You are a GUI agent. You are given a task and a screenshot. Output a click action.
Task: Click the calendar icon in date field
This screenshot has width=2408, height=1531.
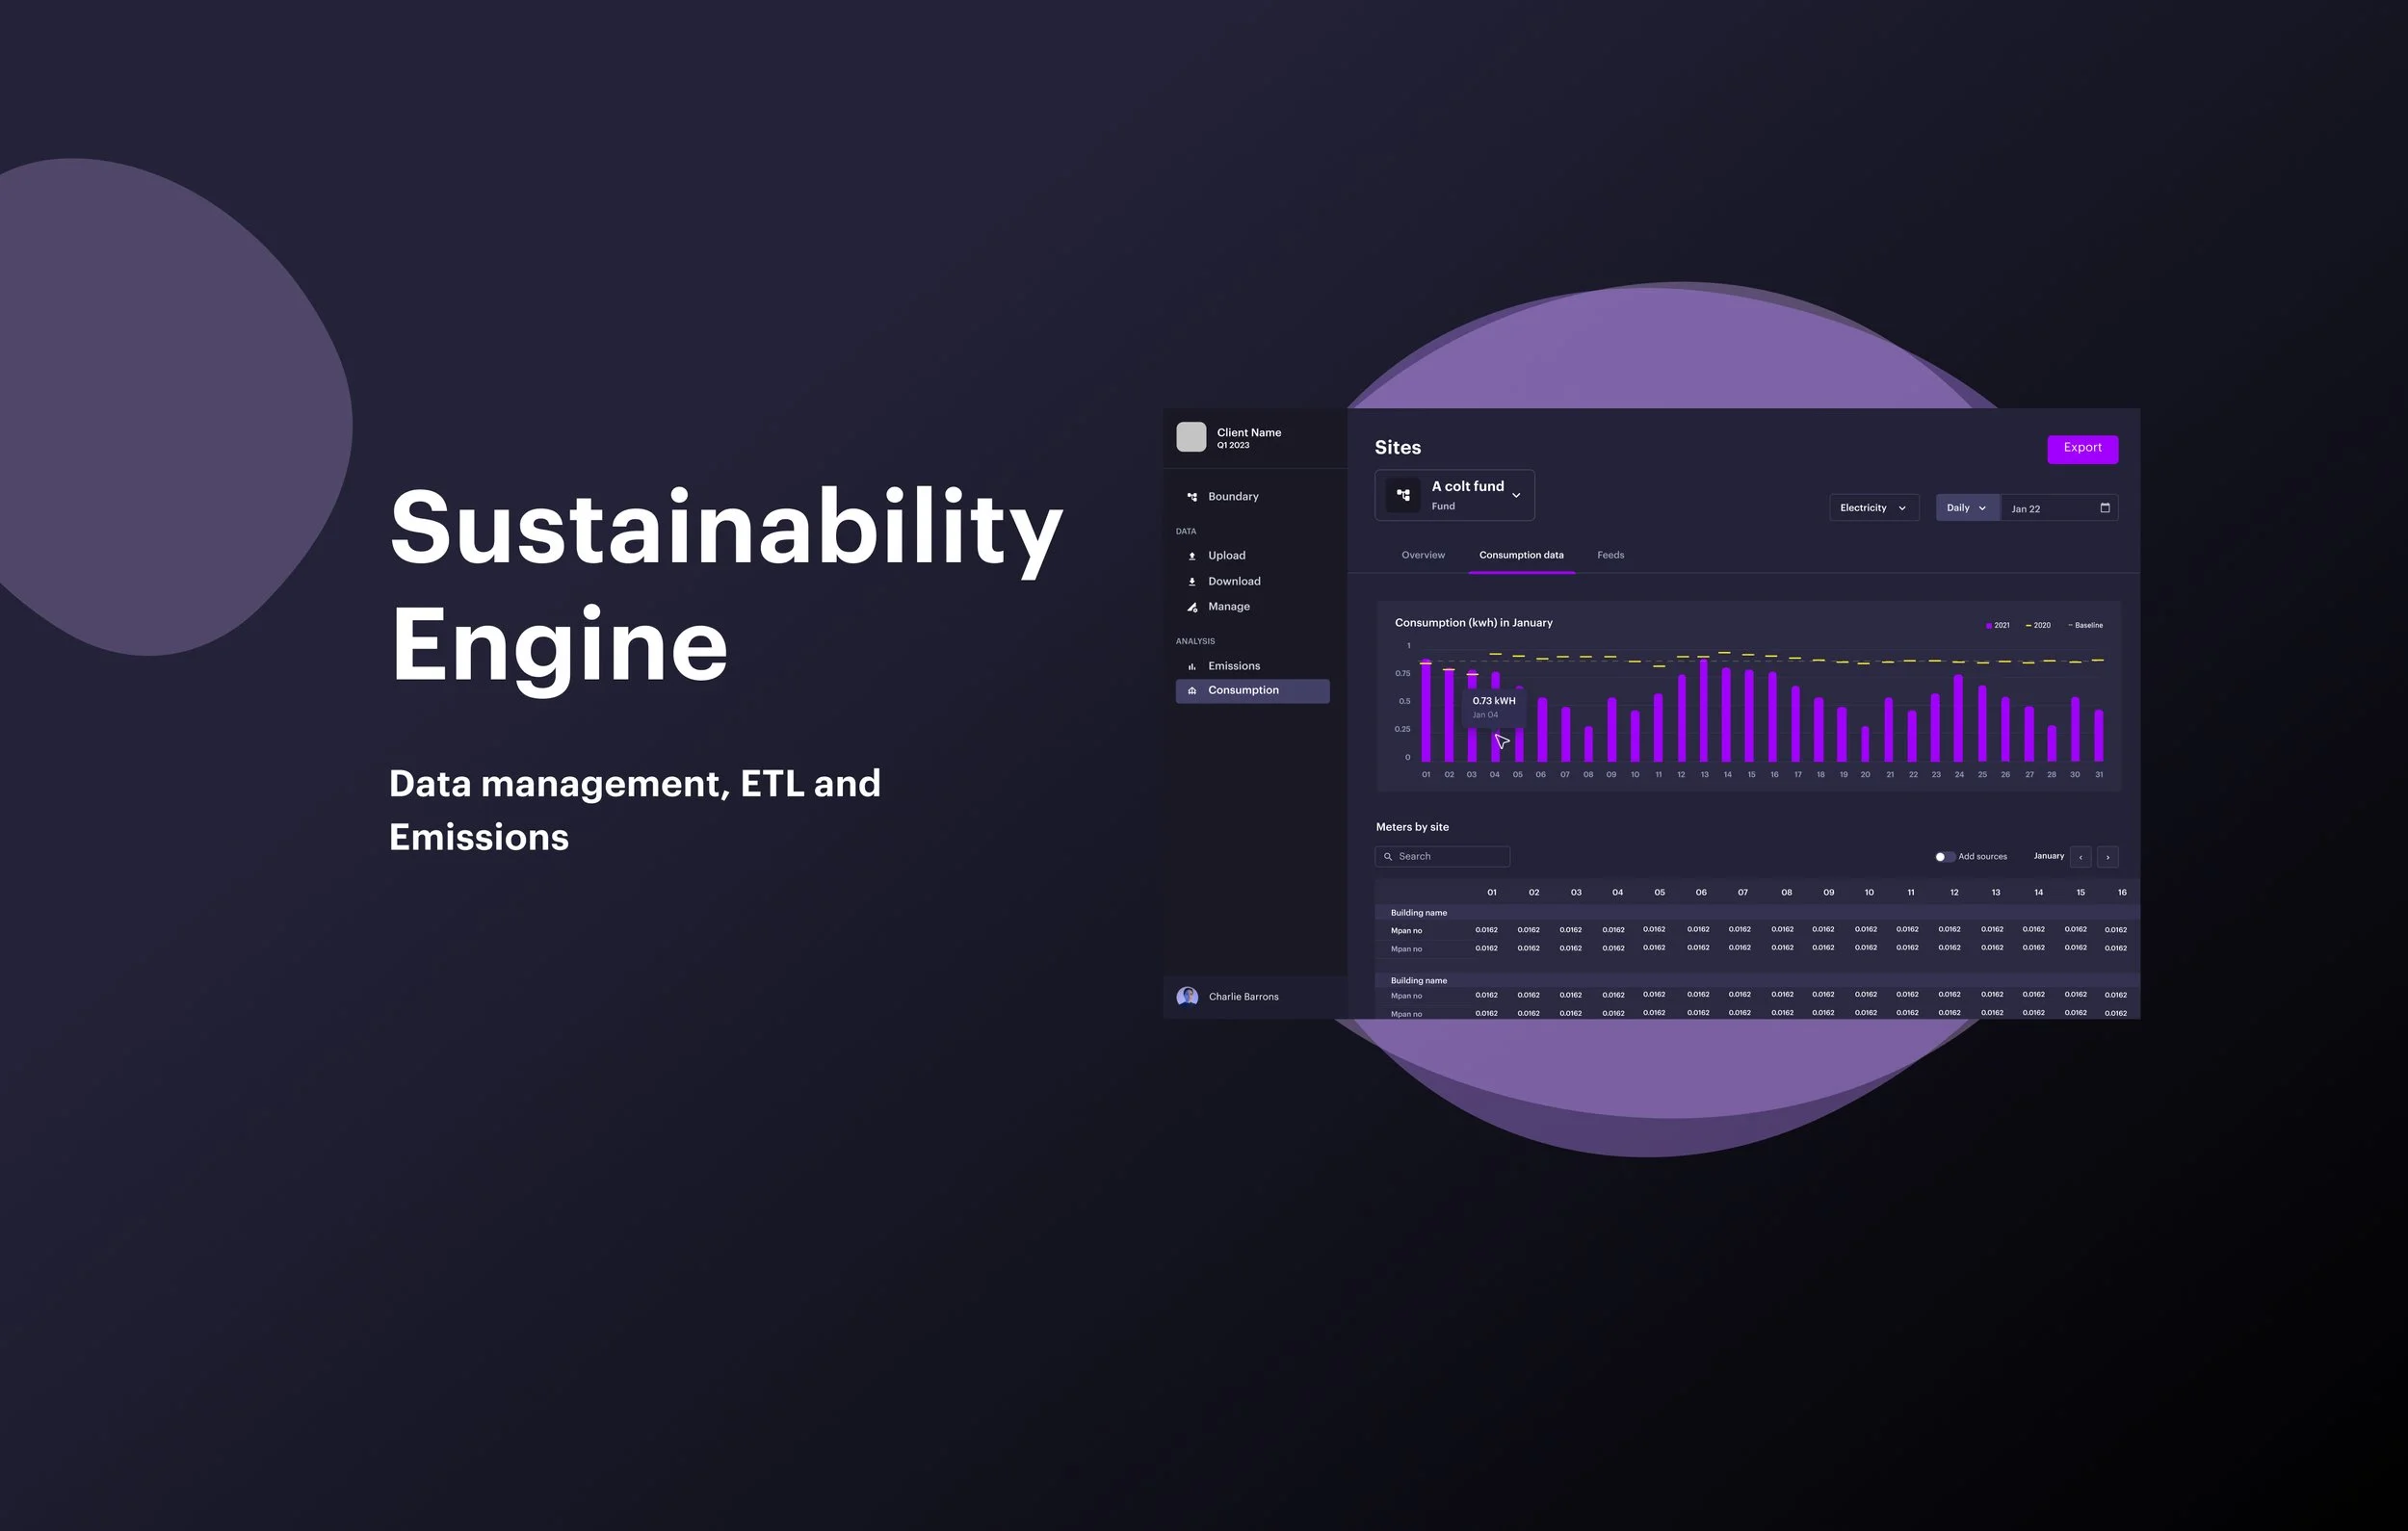2105,508
